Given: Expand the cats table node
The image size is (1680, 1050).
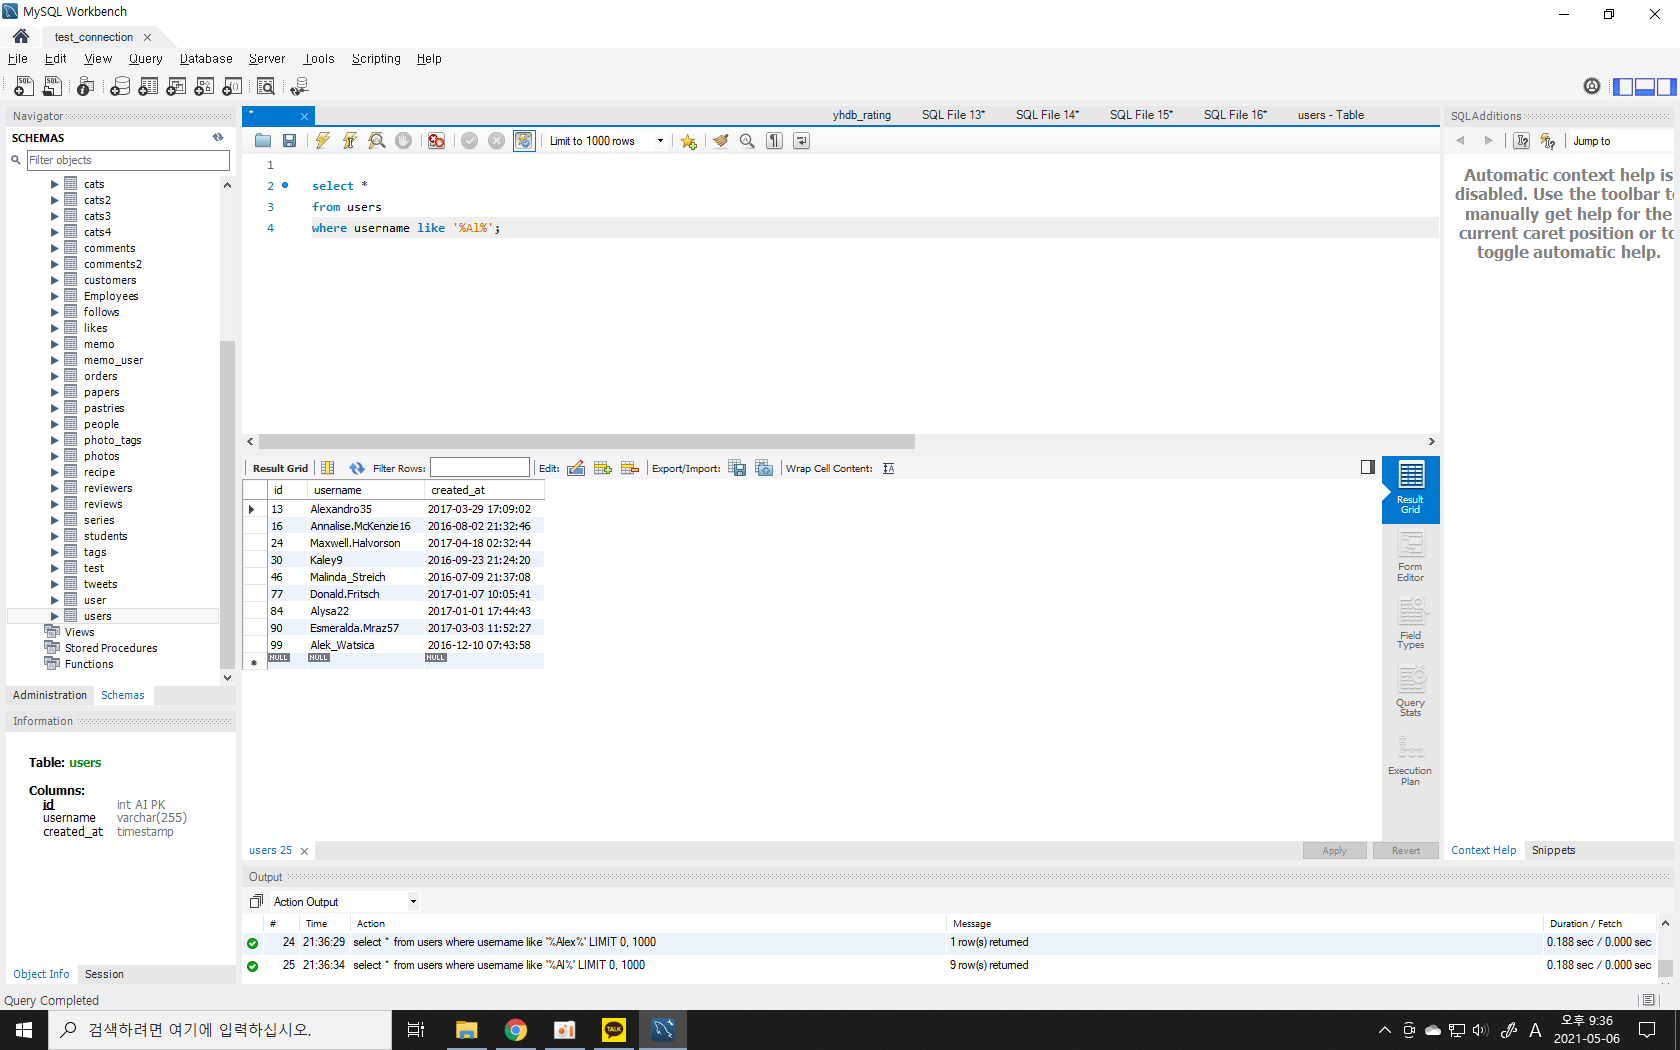Looking at the screenshot, I should click(x=55, y=184).
